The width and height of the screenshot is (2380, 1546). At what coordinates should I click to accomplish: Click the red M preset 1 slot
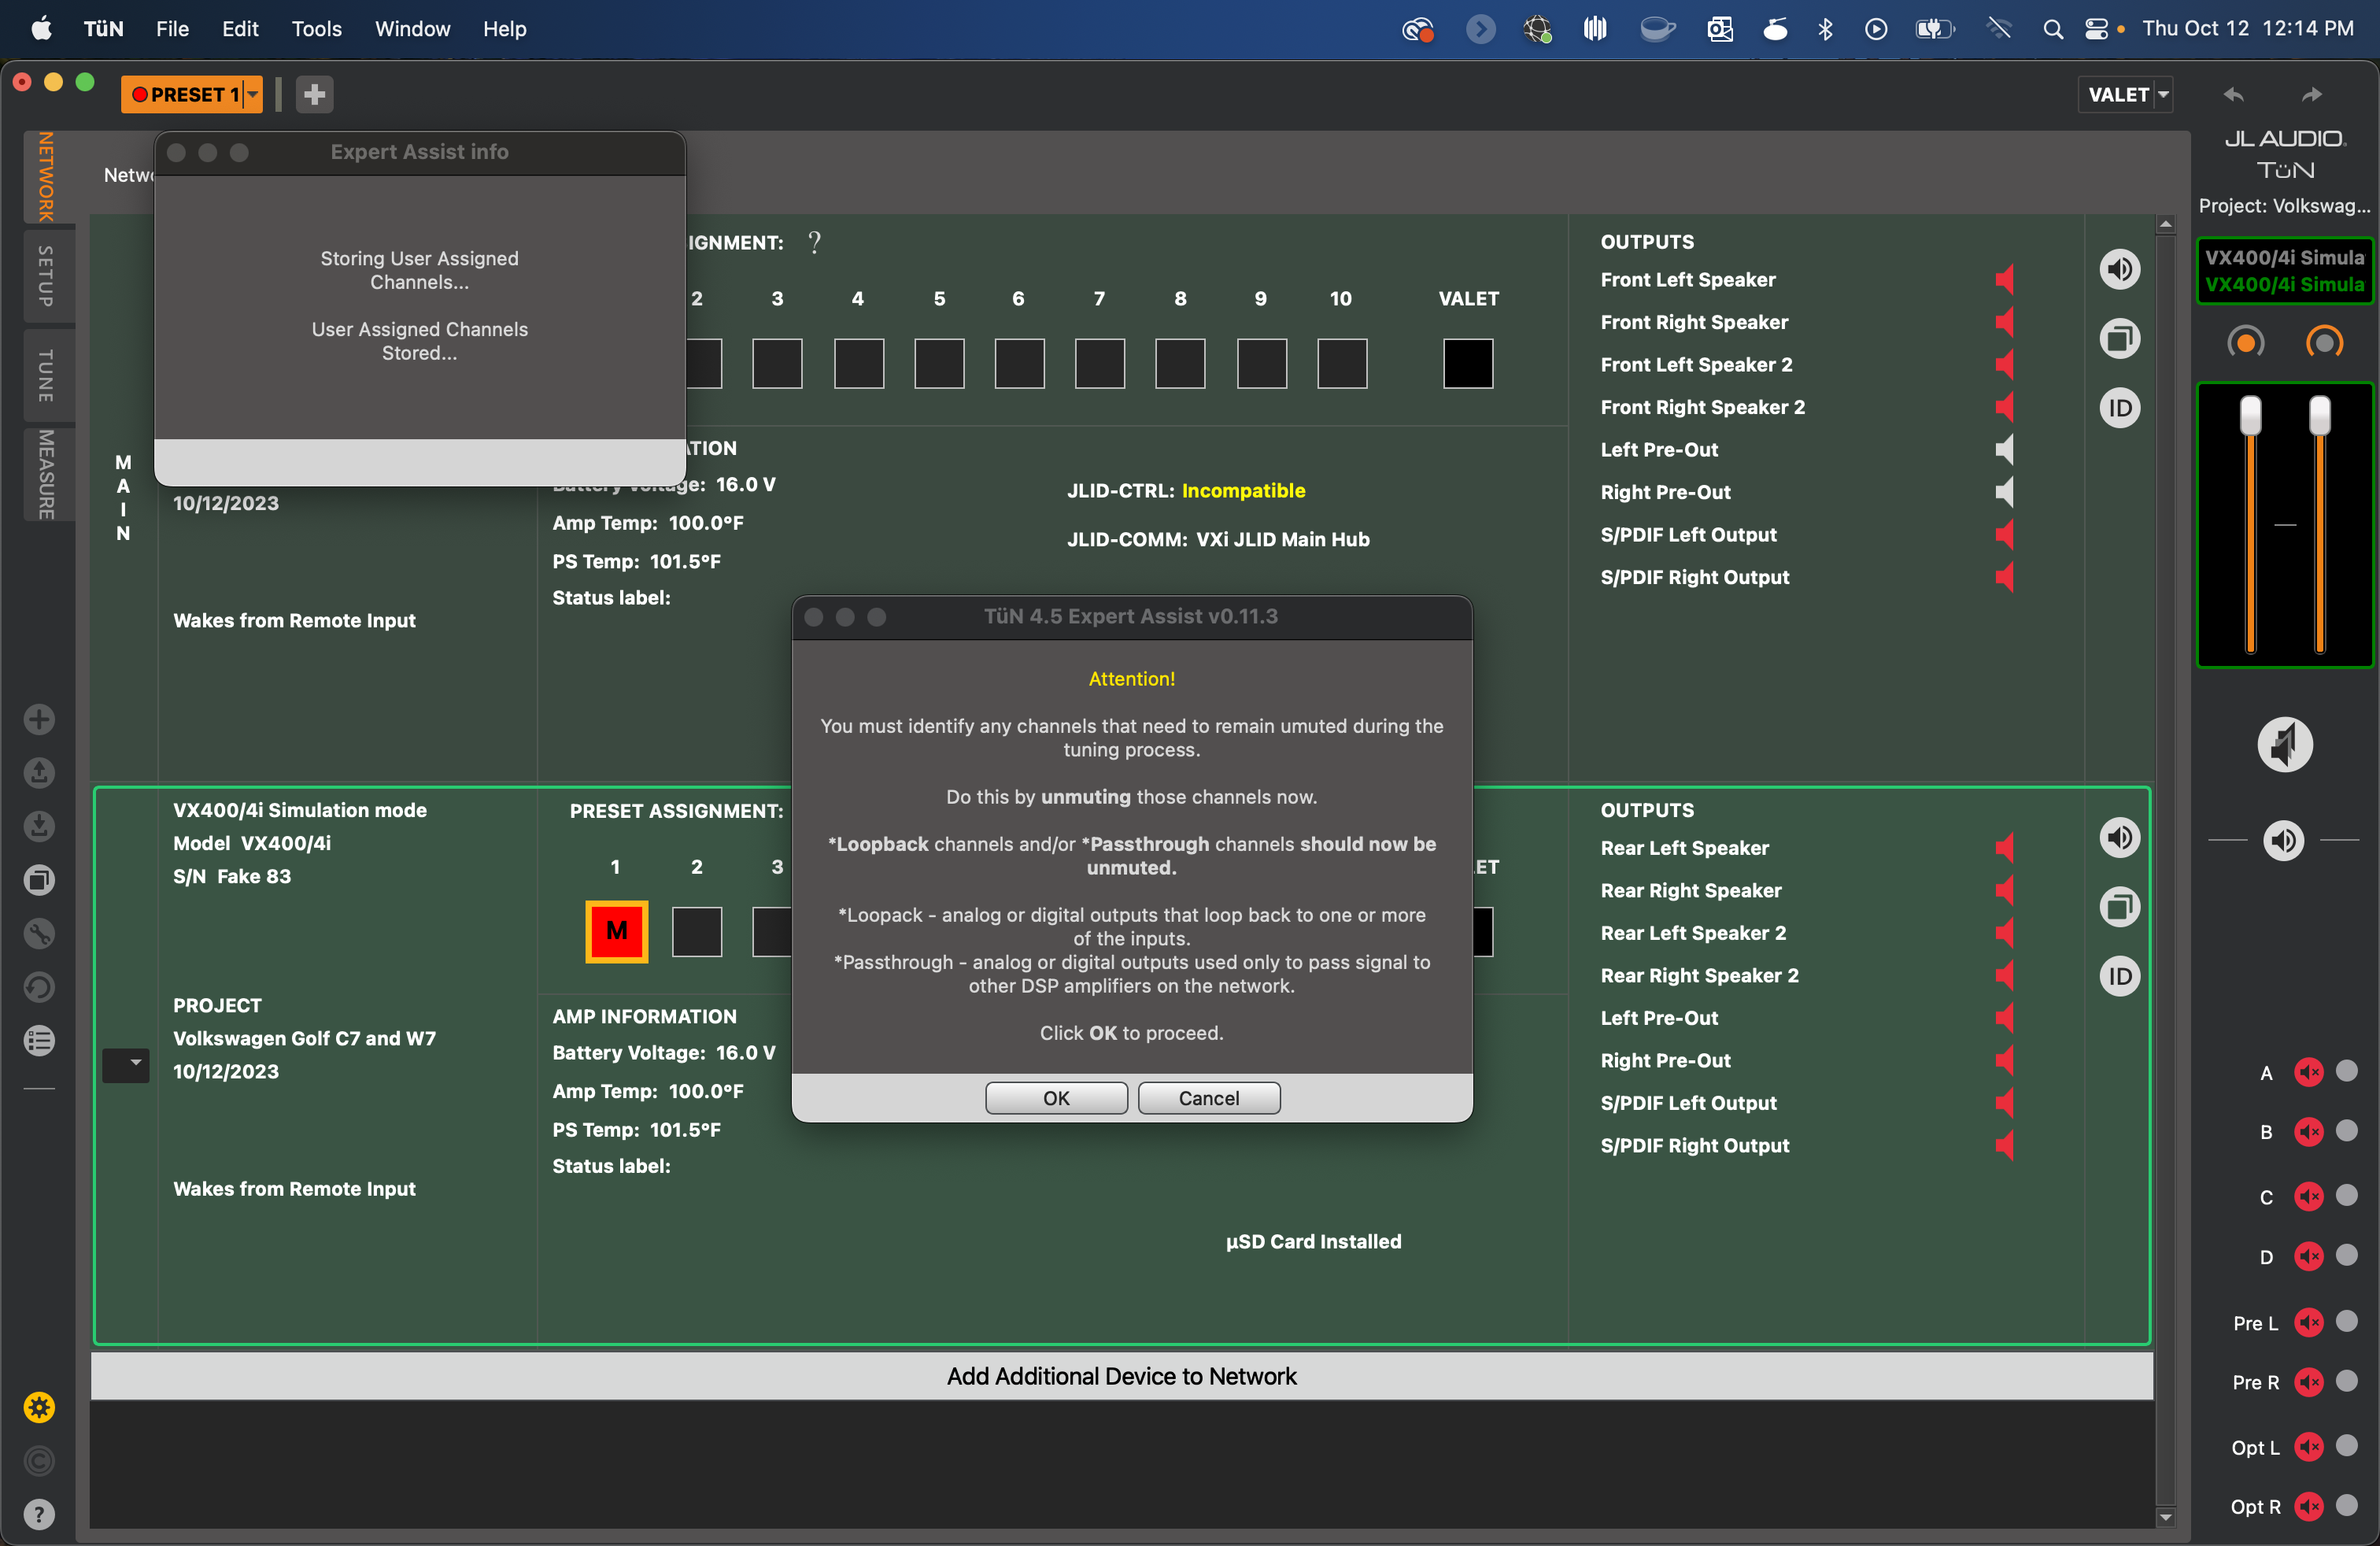616,931
